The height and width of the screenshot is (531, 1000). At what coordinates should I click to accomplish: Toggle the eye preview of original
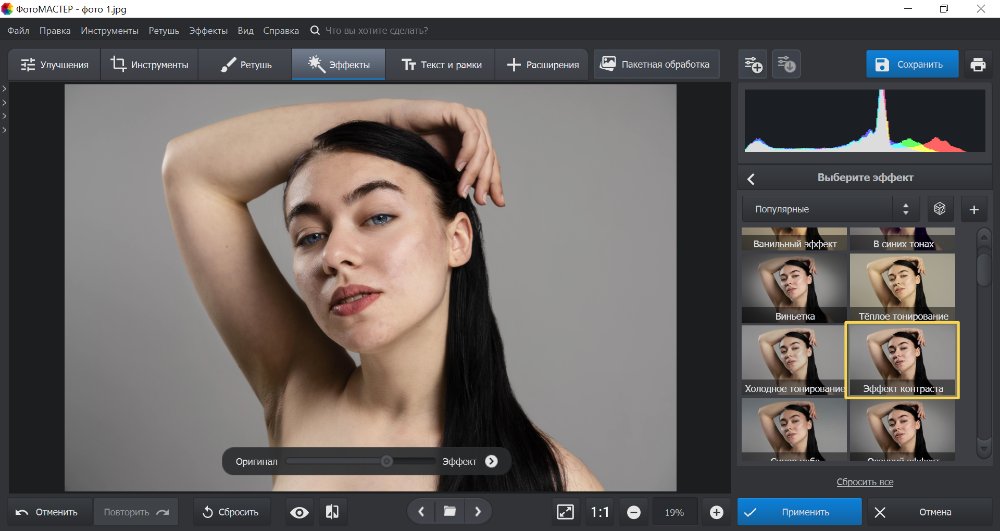299,512
